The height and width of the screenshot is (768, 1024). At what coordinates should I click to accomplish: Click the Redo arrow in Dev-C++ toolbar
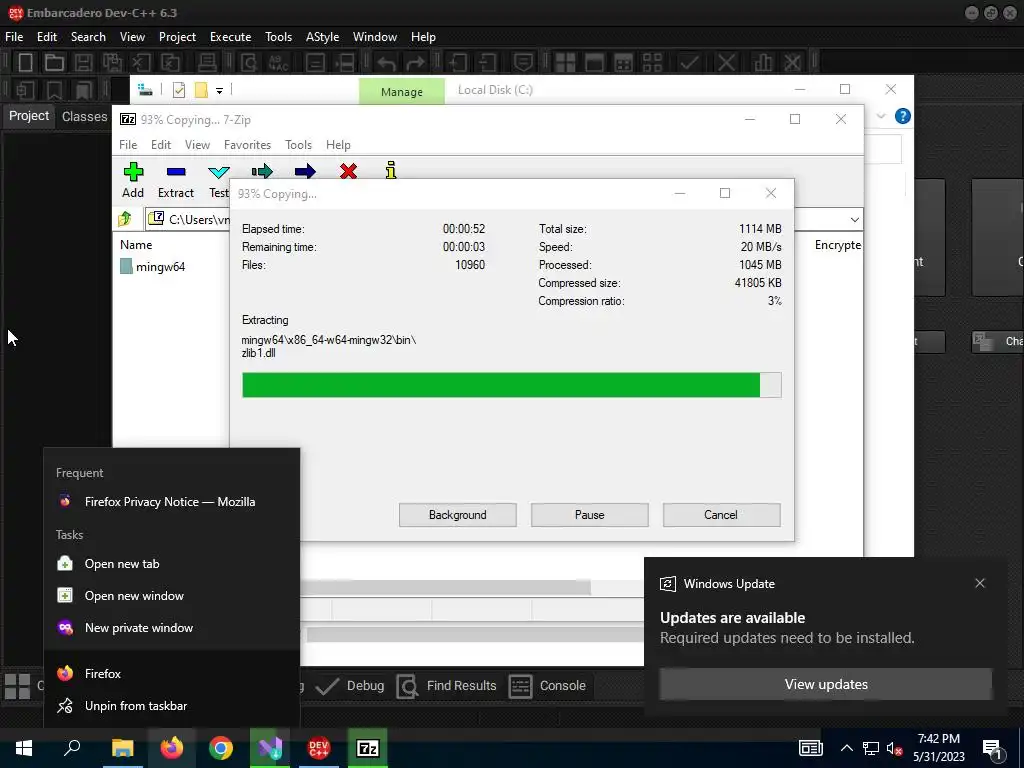415,63
